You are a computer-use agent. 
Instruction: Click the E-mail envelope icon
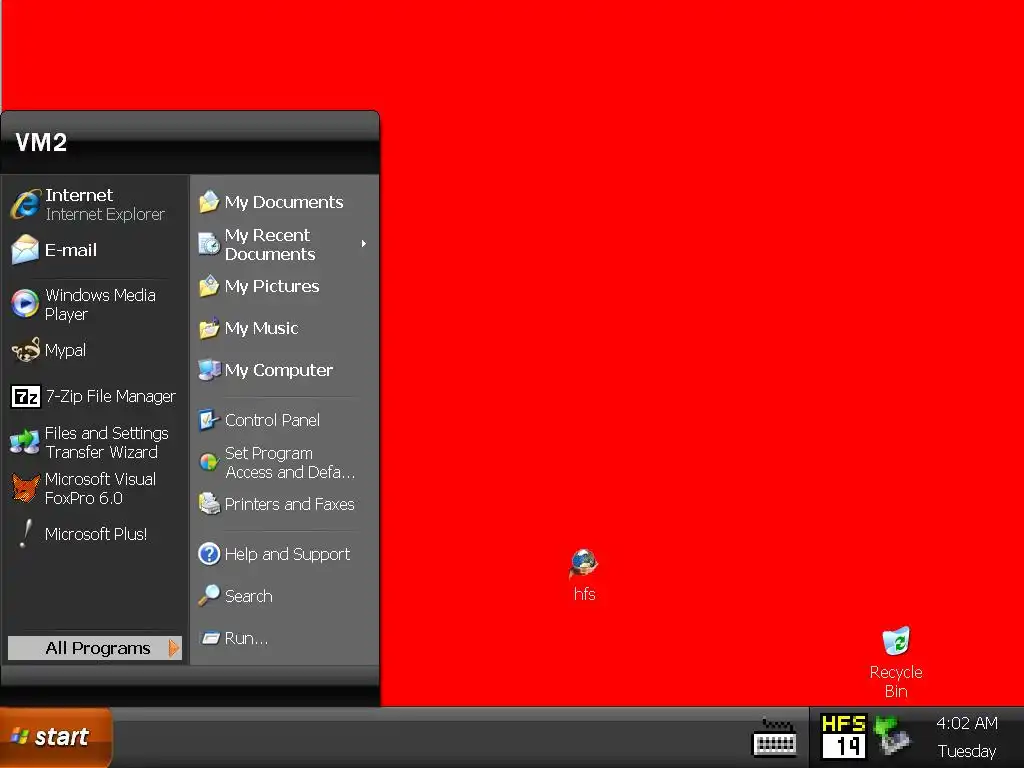pos(25,249)
